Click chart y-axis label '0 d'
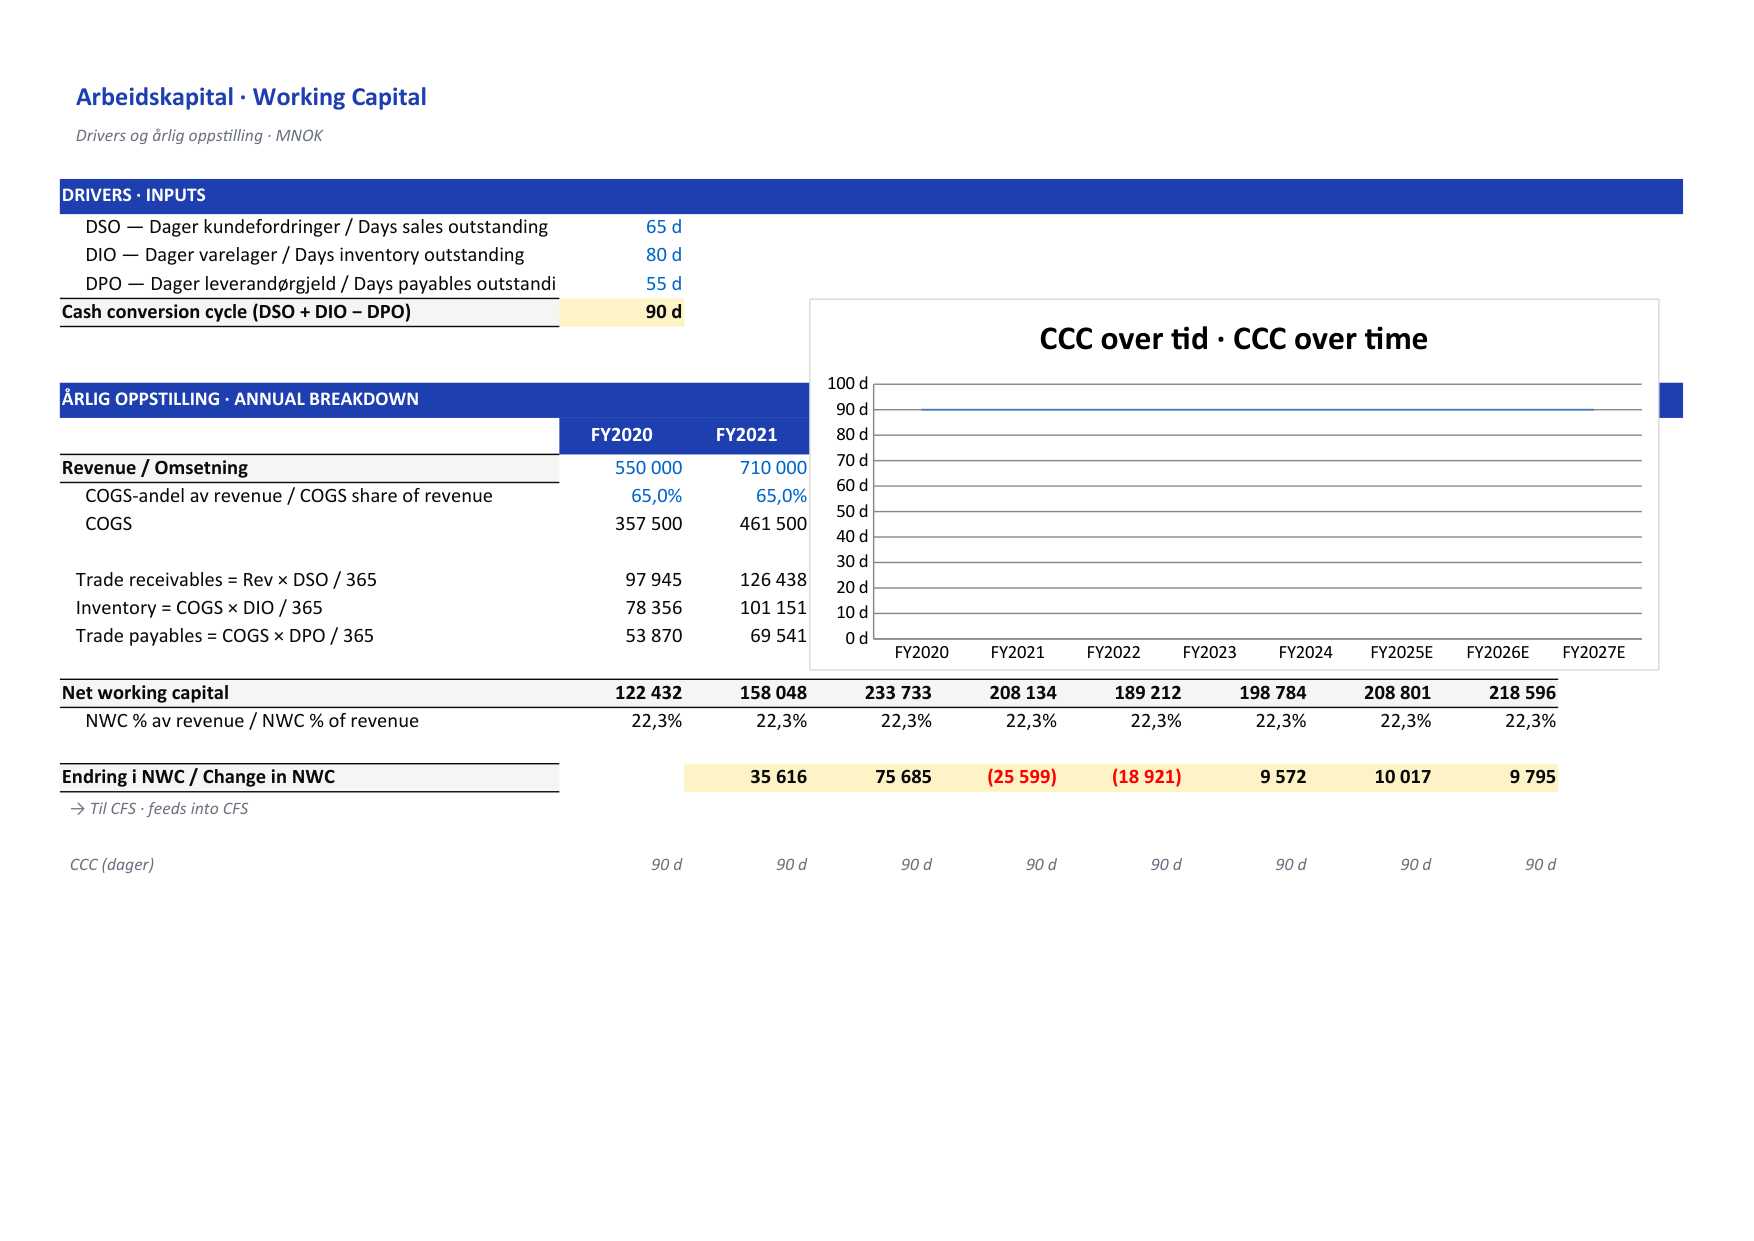The image size is (1754, 1241). pos(856,639)
